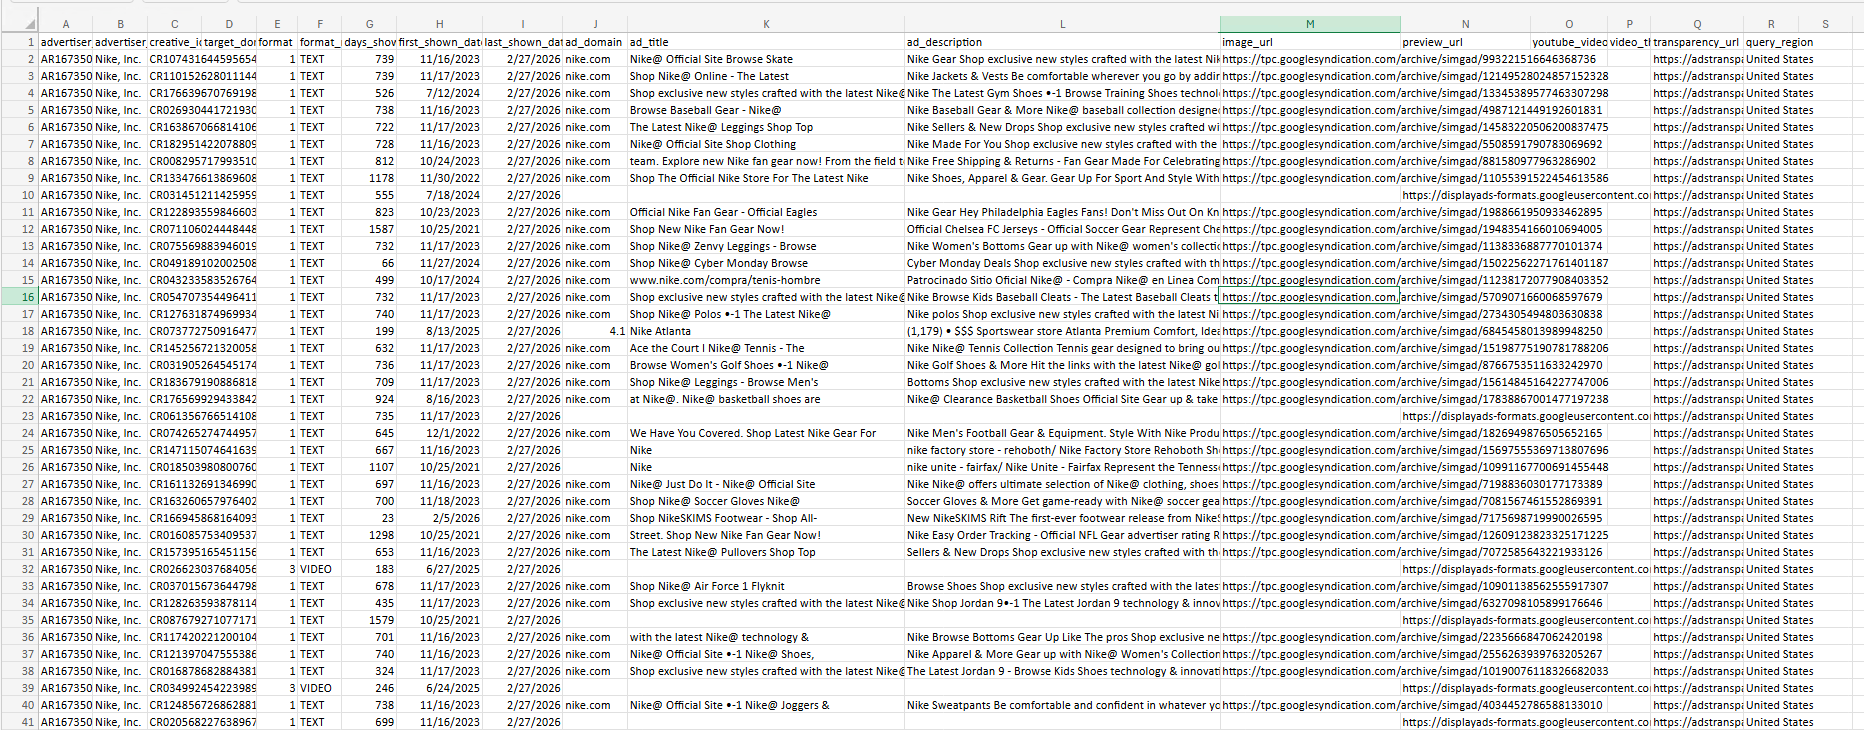This screenshot has height=730, width=1864.
Task: Click description 'Cyber Monday Deals Shop exclusive new styles'
Action: coord(1062,263)
